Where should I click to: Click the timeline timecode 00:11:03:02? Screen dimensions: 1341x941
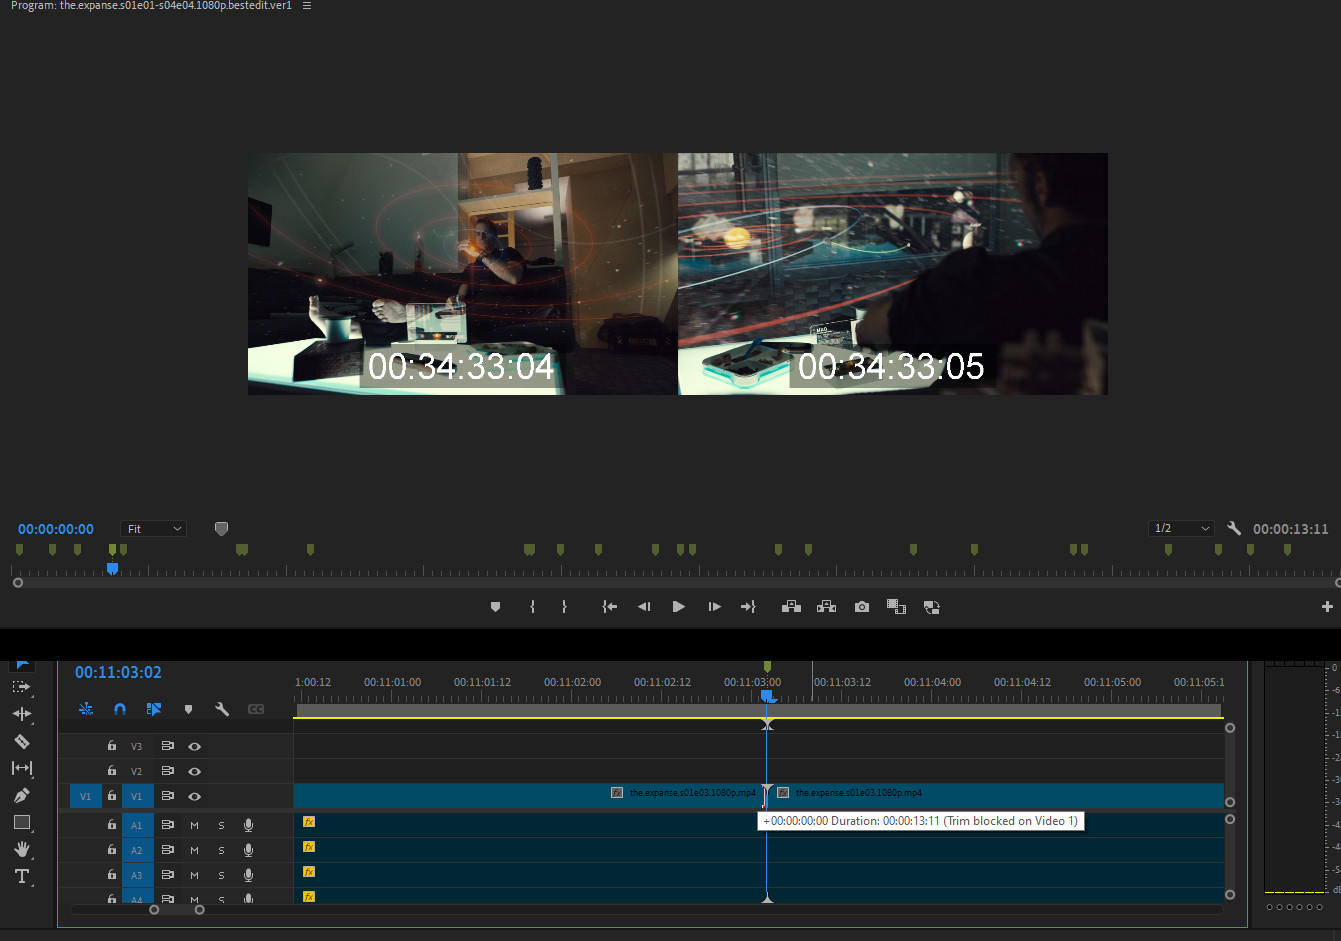[118, 673]
